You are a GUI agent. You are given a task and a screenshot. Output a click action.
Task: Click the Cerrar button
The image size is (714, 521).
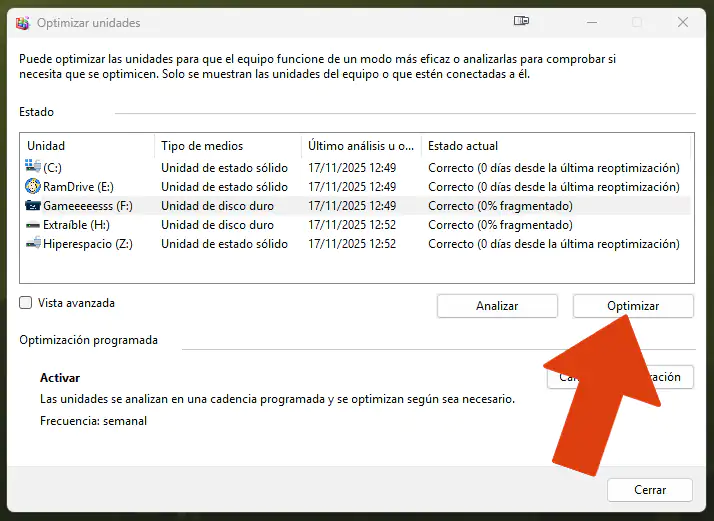(650, 490)
